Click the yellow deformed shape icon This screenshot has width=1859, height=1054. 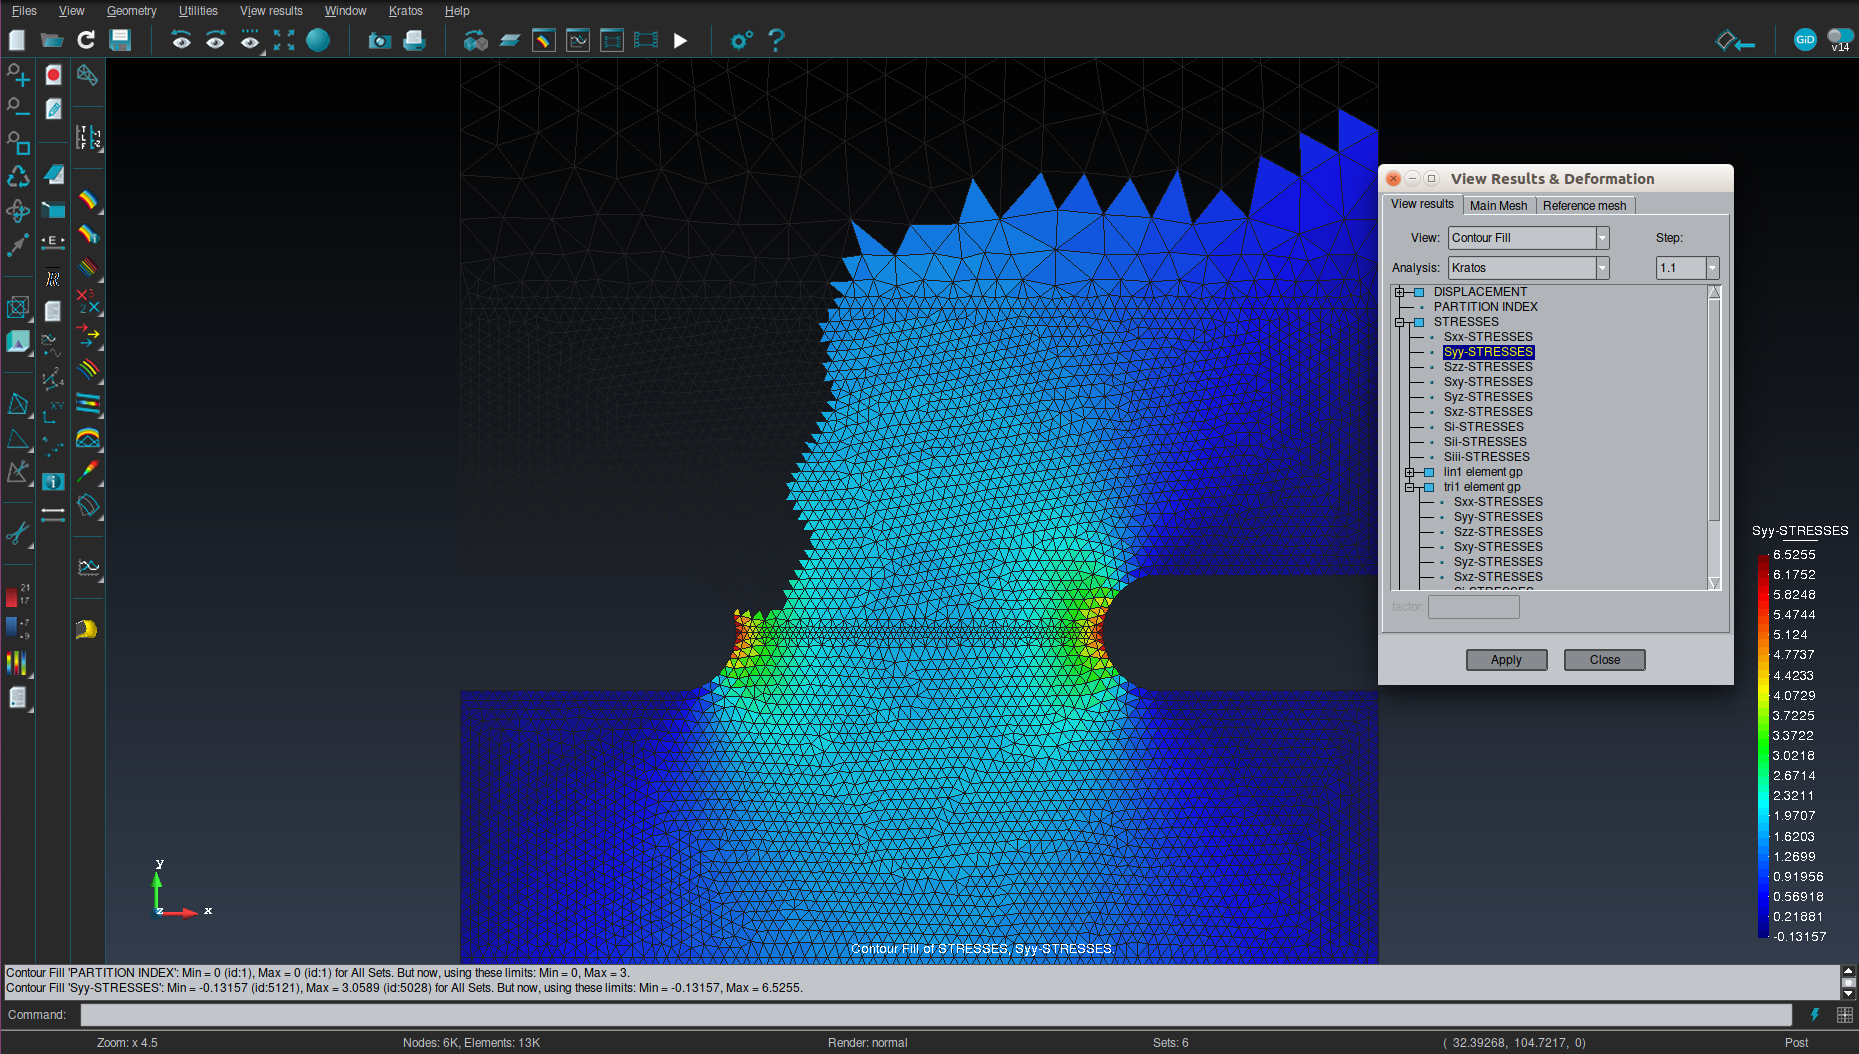(x=87, y=629)
